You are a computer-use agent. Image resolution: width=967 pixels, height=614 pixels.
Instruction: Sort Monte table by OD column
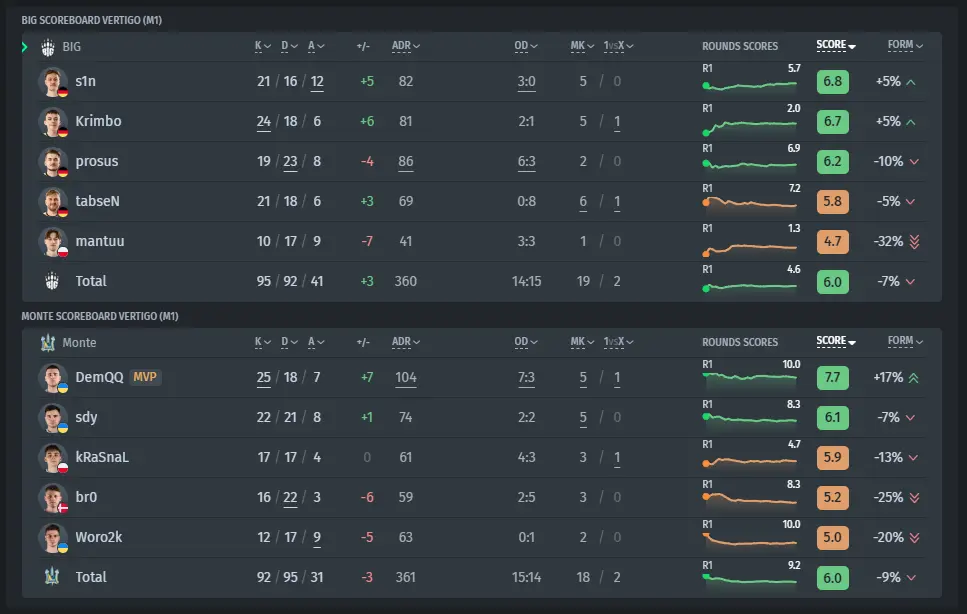tap(526, 342)
